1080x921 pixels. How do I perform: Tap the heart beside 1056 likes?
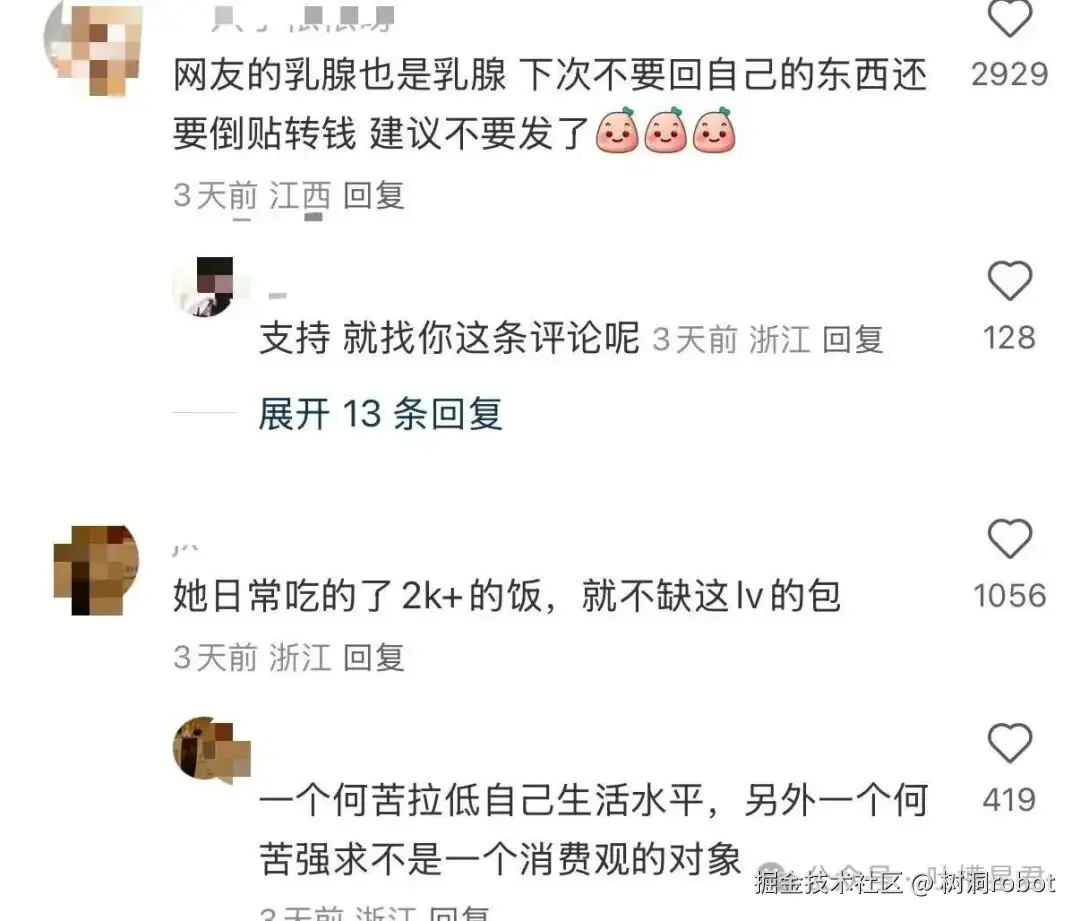(x=1010, y=539)
